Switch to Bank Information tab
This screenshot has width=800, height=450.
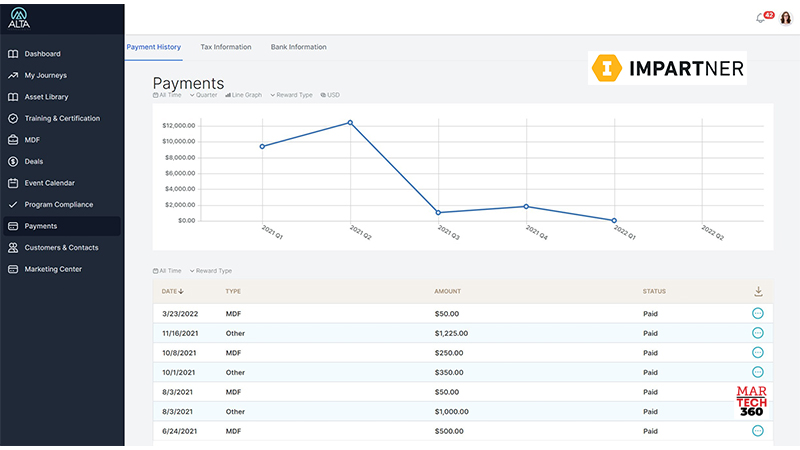pos(298,47)
